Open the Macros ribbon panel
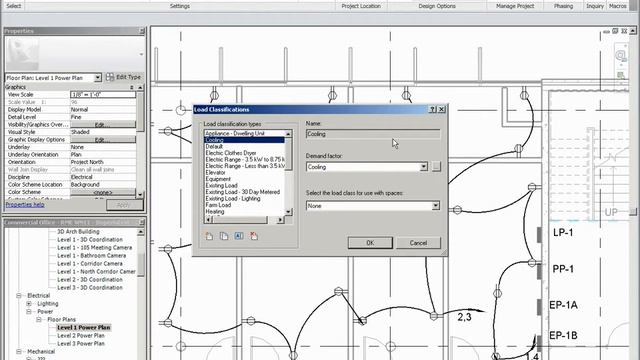The height and width of the screenshot is (360, 640). click(617, 6)
